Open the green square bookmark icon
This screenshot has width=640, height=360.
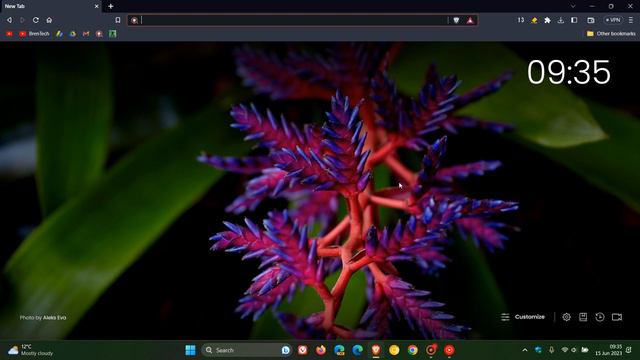click(x=113, y=34)
